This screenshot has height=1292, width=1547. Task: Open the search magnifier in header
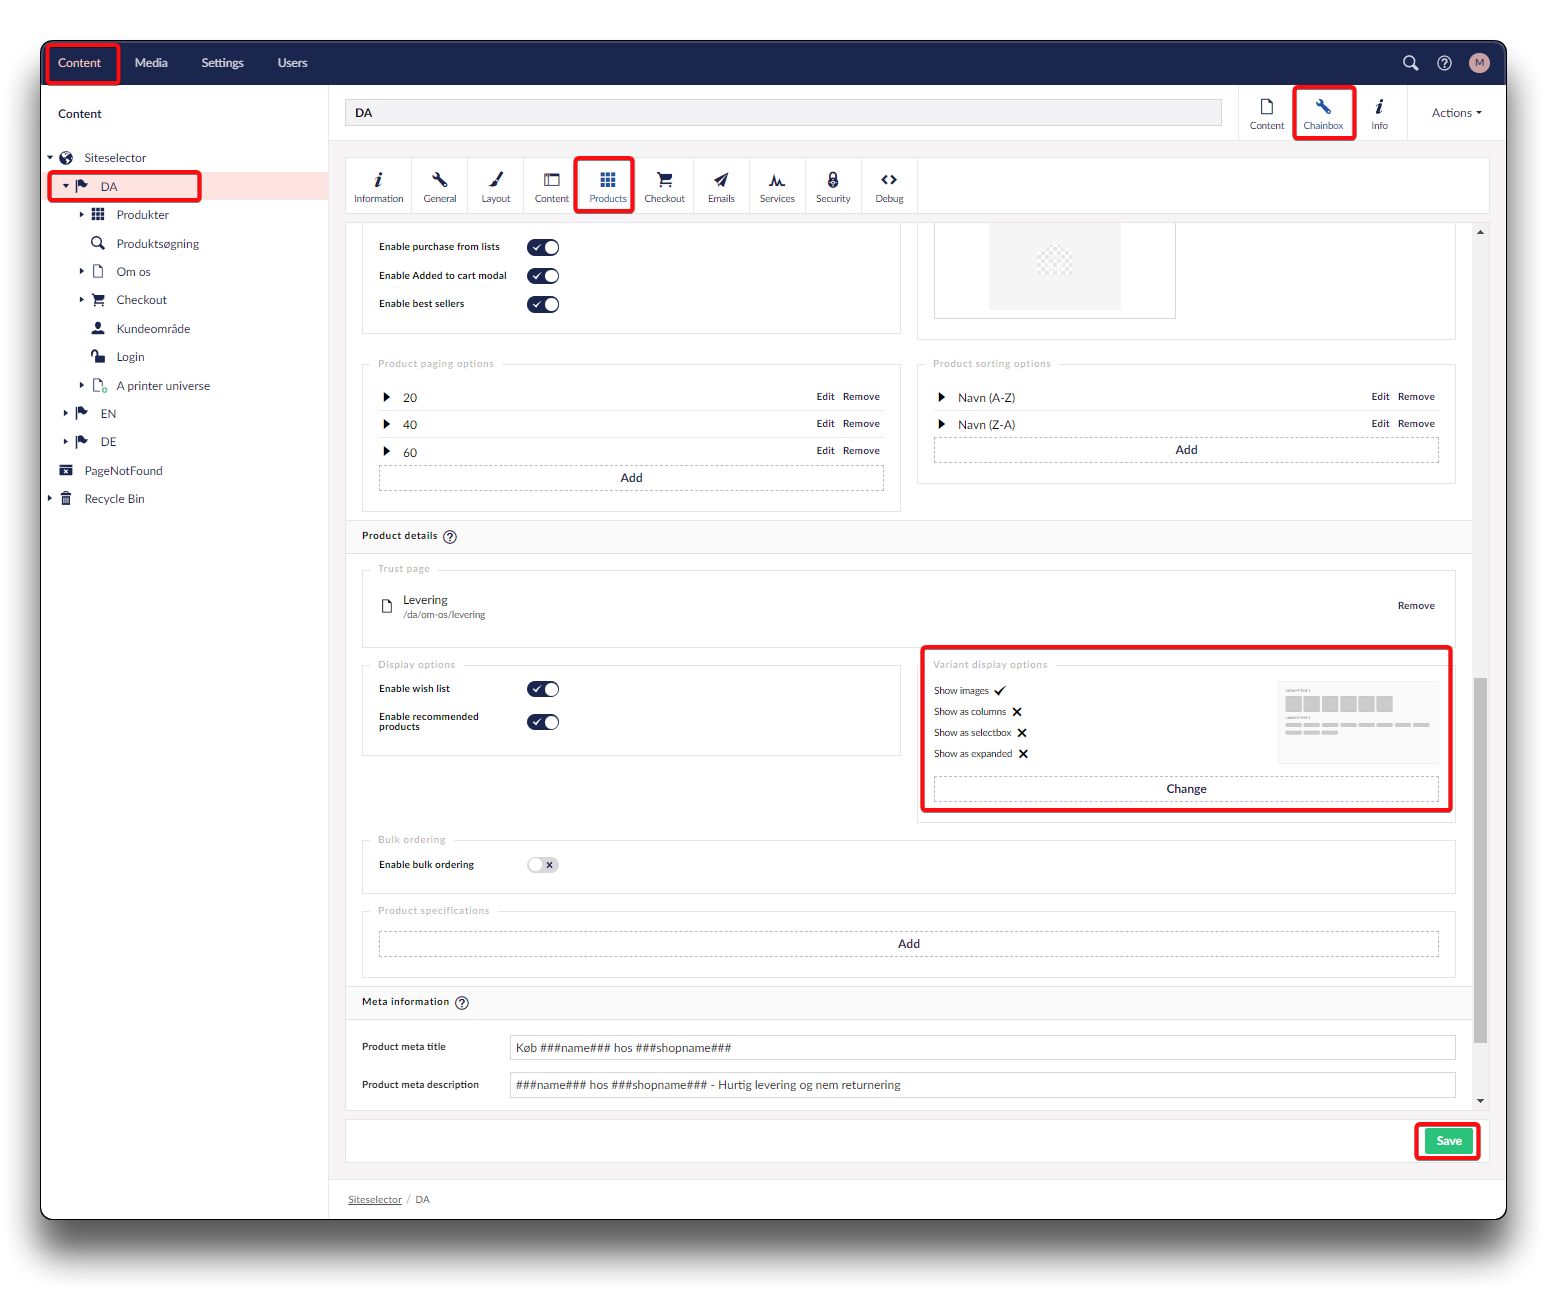coord(1410,63)
